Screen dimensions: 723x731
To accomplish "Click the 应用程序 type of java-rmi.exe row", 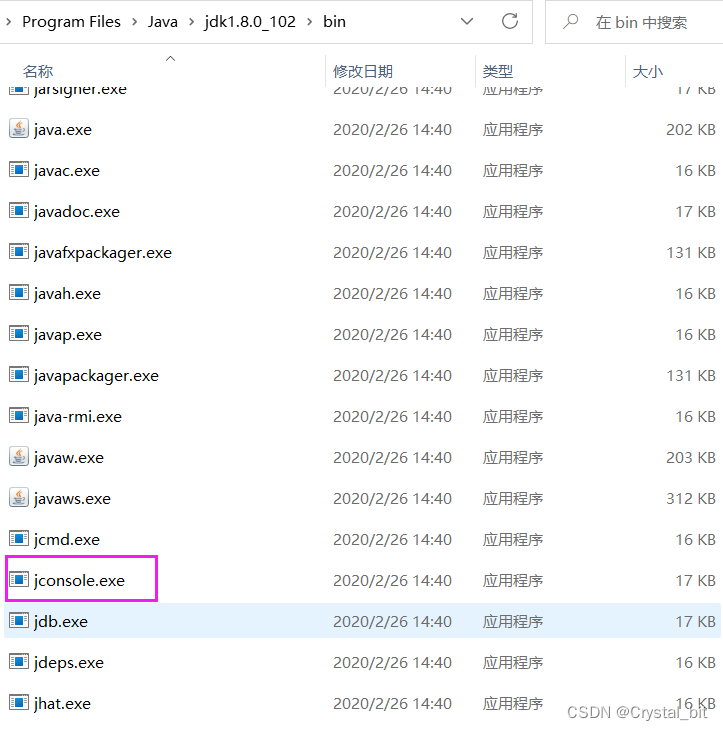I will pos(513,417).
